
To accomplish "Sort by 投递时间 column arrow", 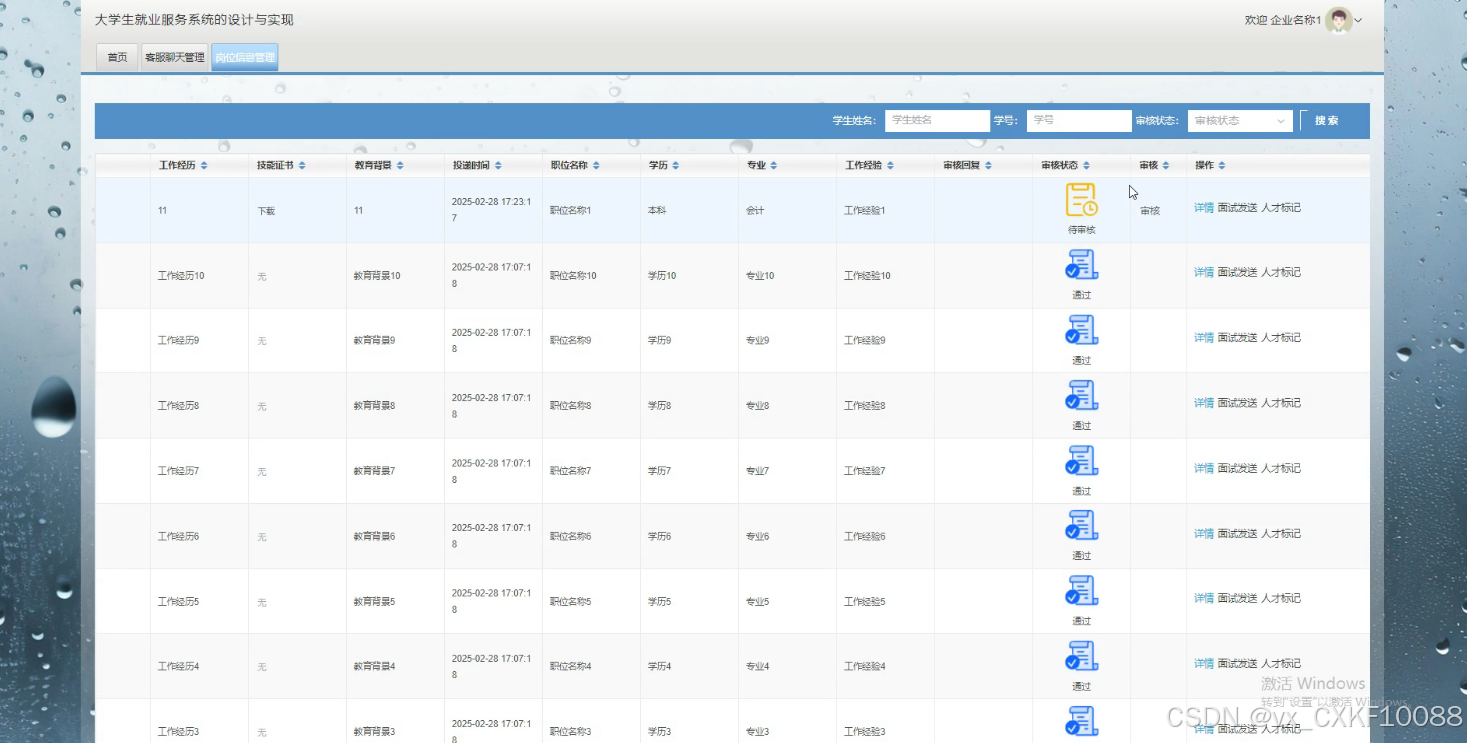I will point(498,165).
